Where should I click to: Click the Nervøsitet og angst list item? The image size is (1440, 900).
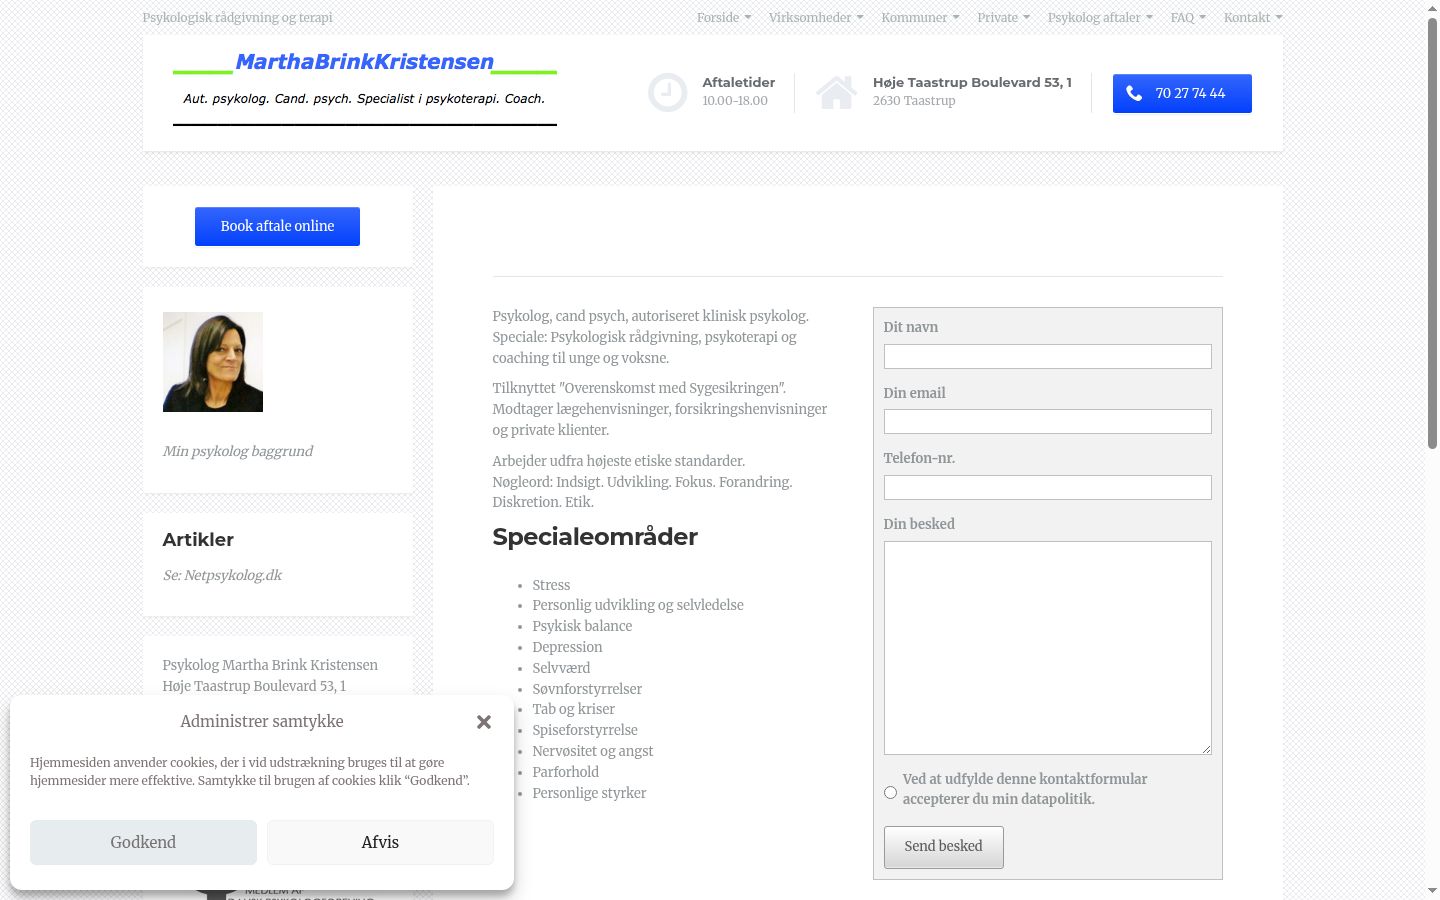[x=592, y=751]
